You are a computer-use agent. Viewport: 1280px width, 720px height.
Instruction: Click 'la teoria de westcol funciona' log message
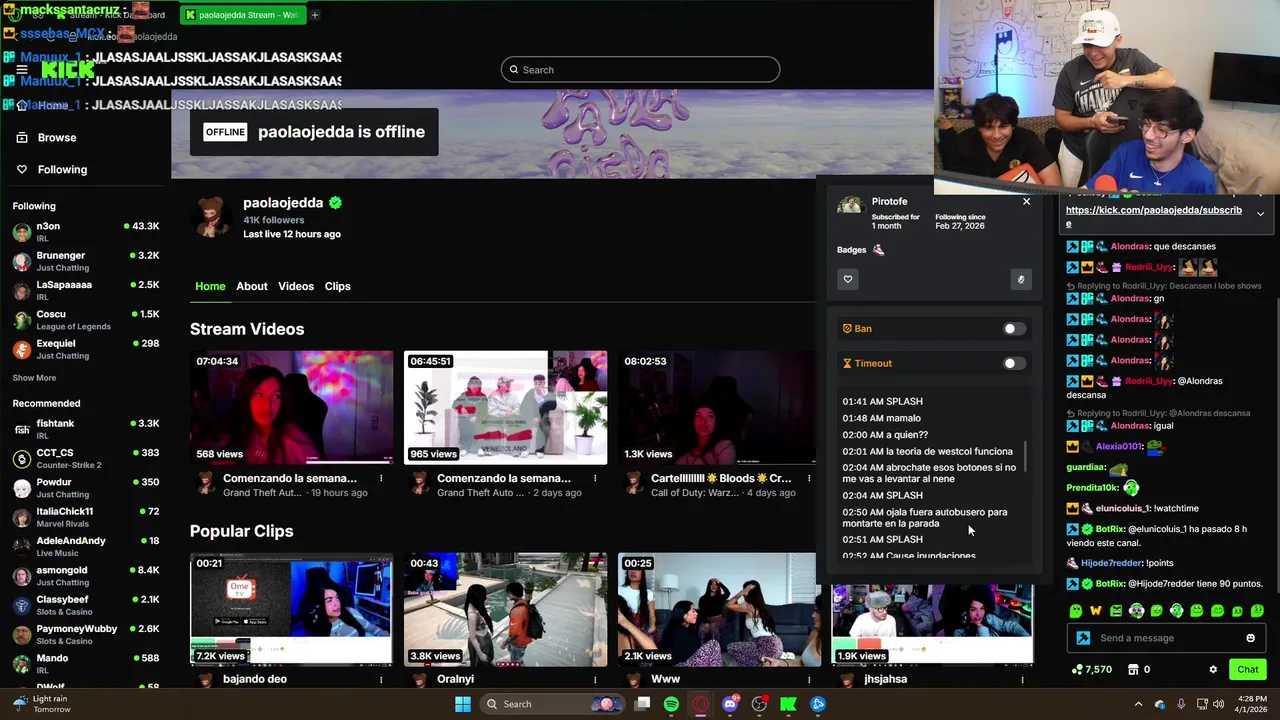(927, 451)
